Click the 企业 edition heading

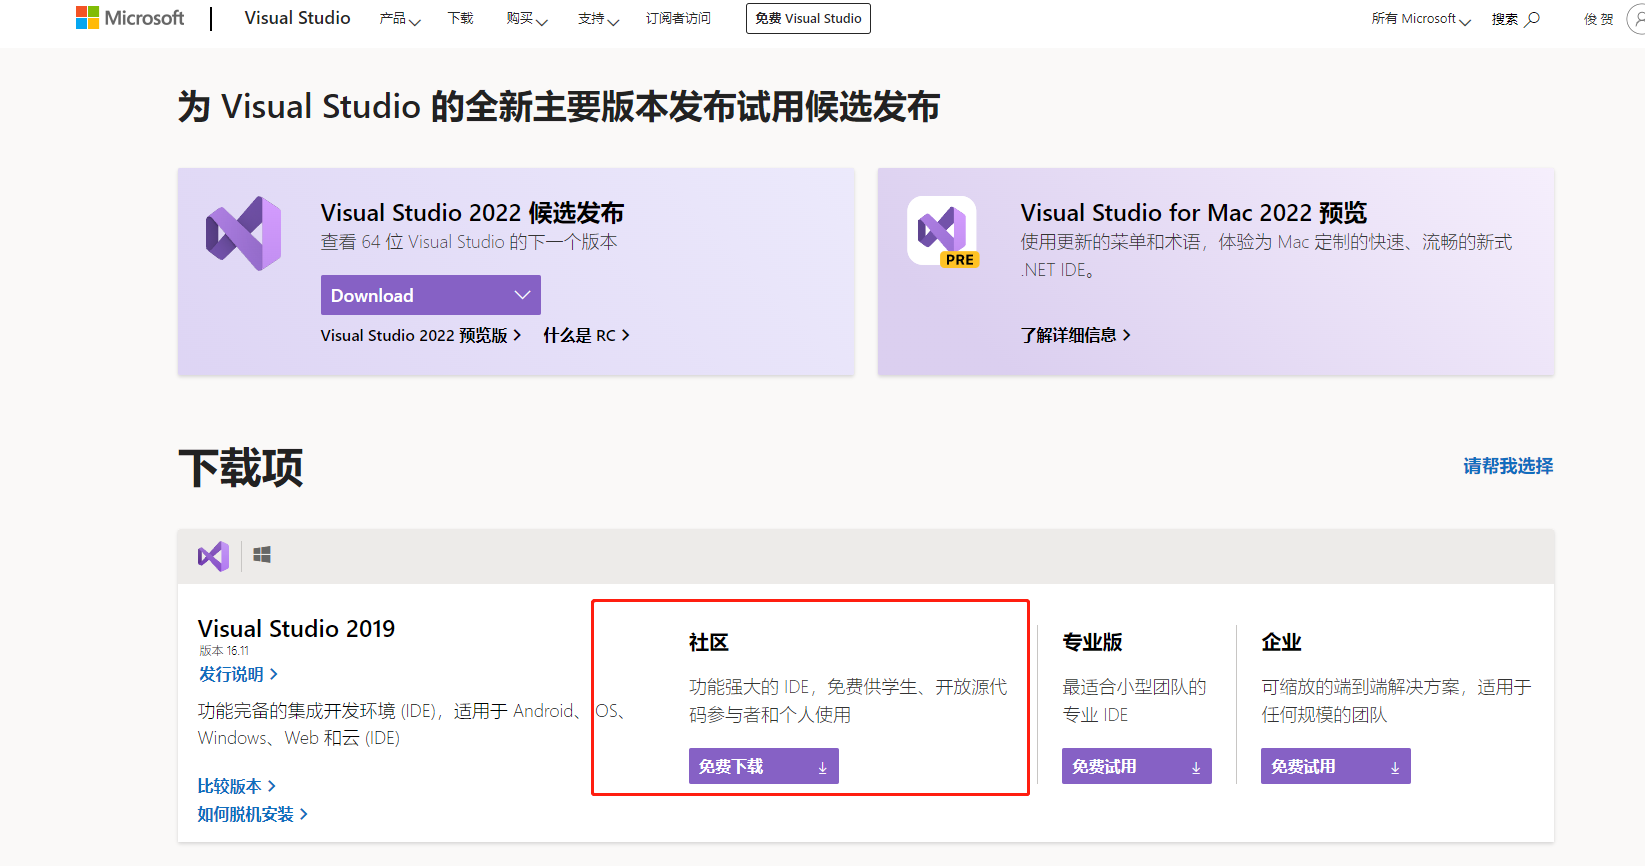pyautogui.click(x=1281, y=642)
